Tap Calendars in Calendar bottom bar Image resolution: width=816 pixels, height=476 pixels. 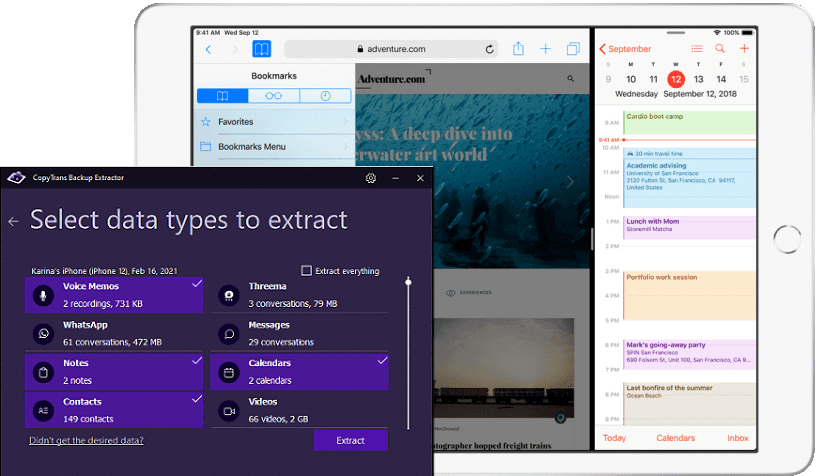[675, 438]
